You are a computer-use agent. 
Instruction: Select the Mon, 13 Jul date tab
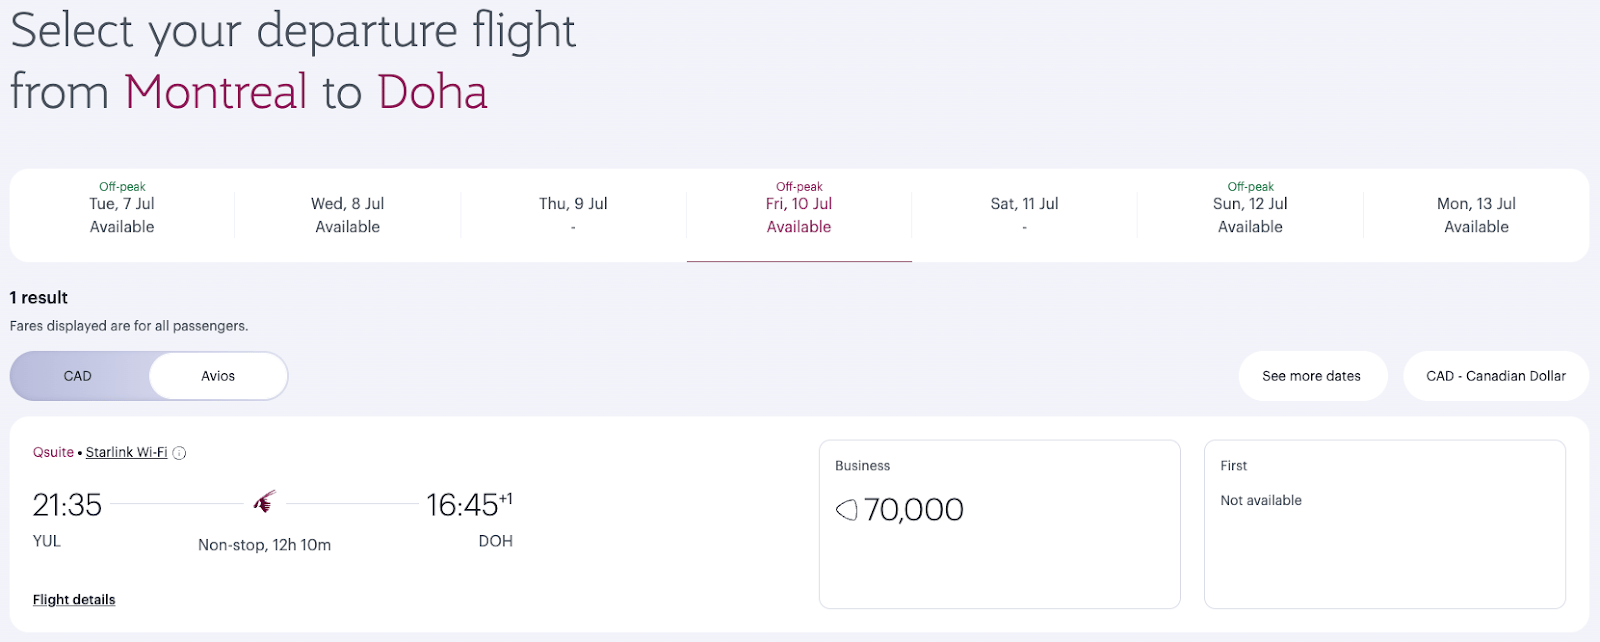coord(1476,215)
